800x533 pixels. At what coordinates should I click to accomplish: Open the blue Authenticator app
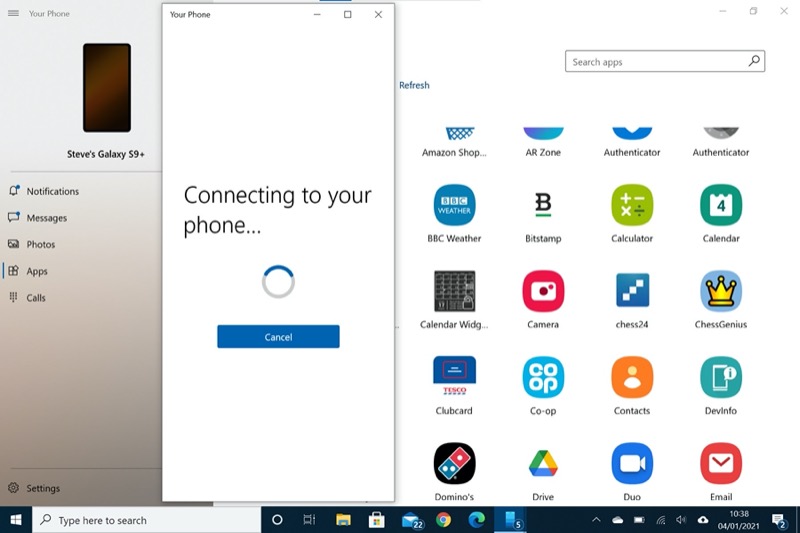pos(632,134)
